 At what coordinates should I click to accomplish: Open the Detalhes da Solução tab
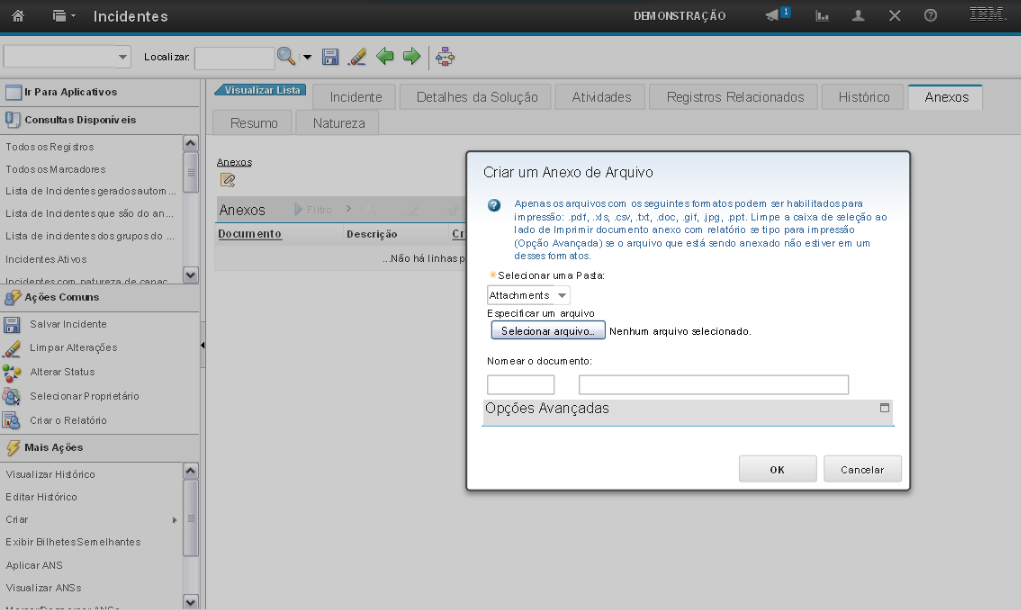[x=476, y=97]
